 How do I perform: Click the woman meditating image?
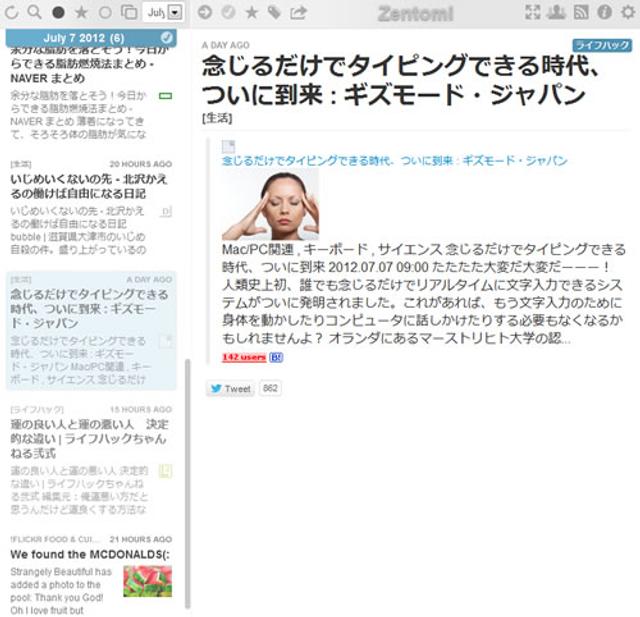click(x=270, y=204)
